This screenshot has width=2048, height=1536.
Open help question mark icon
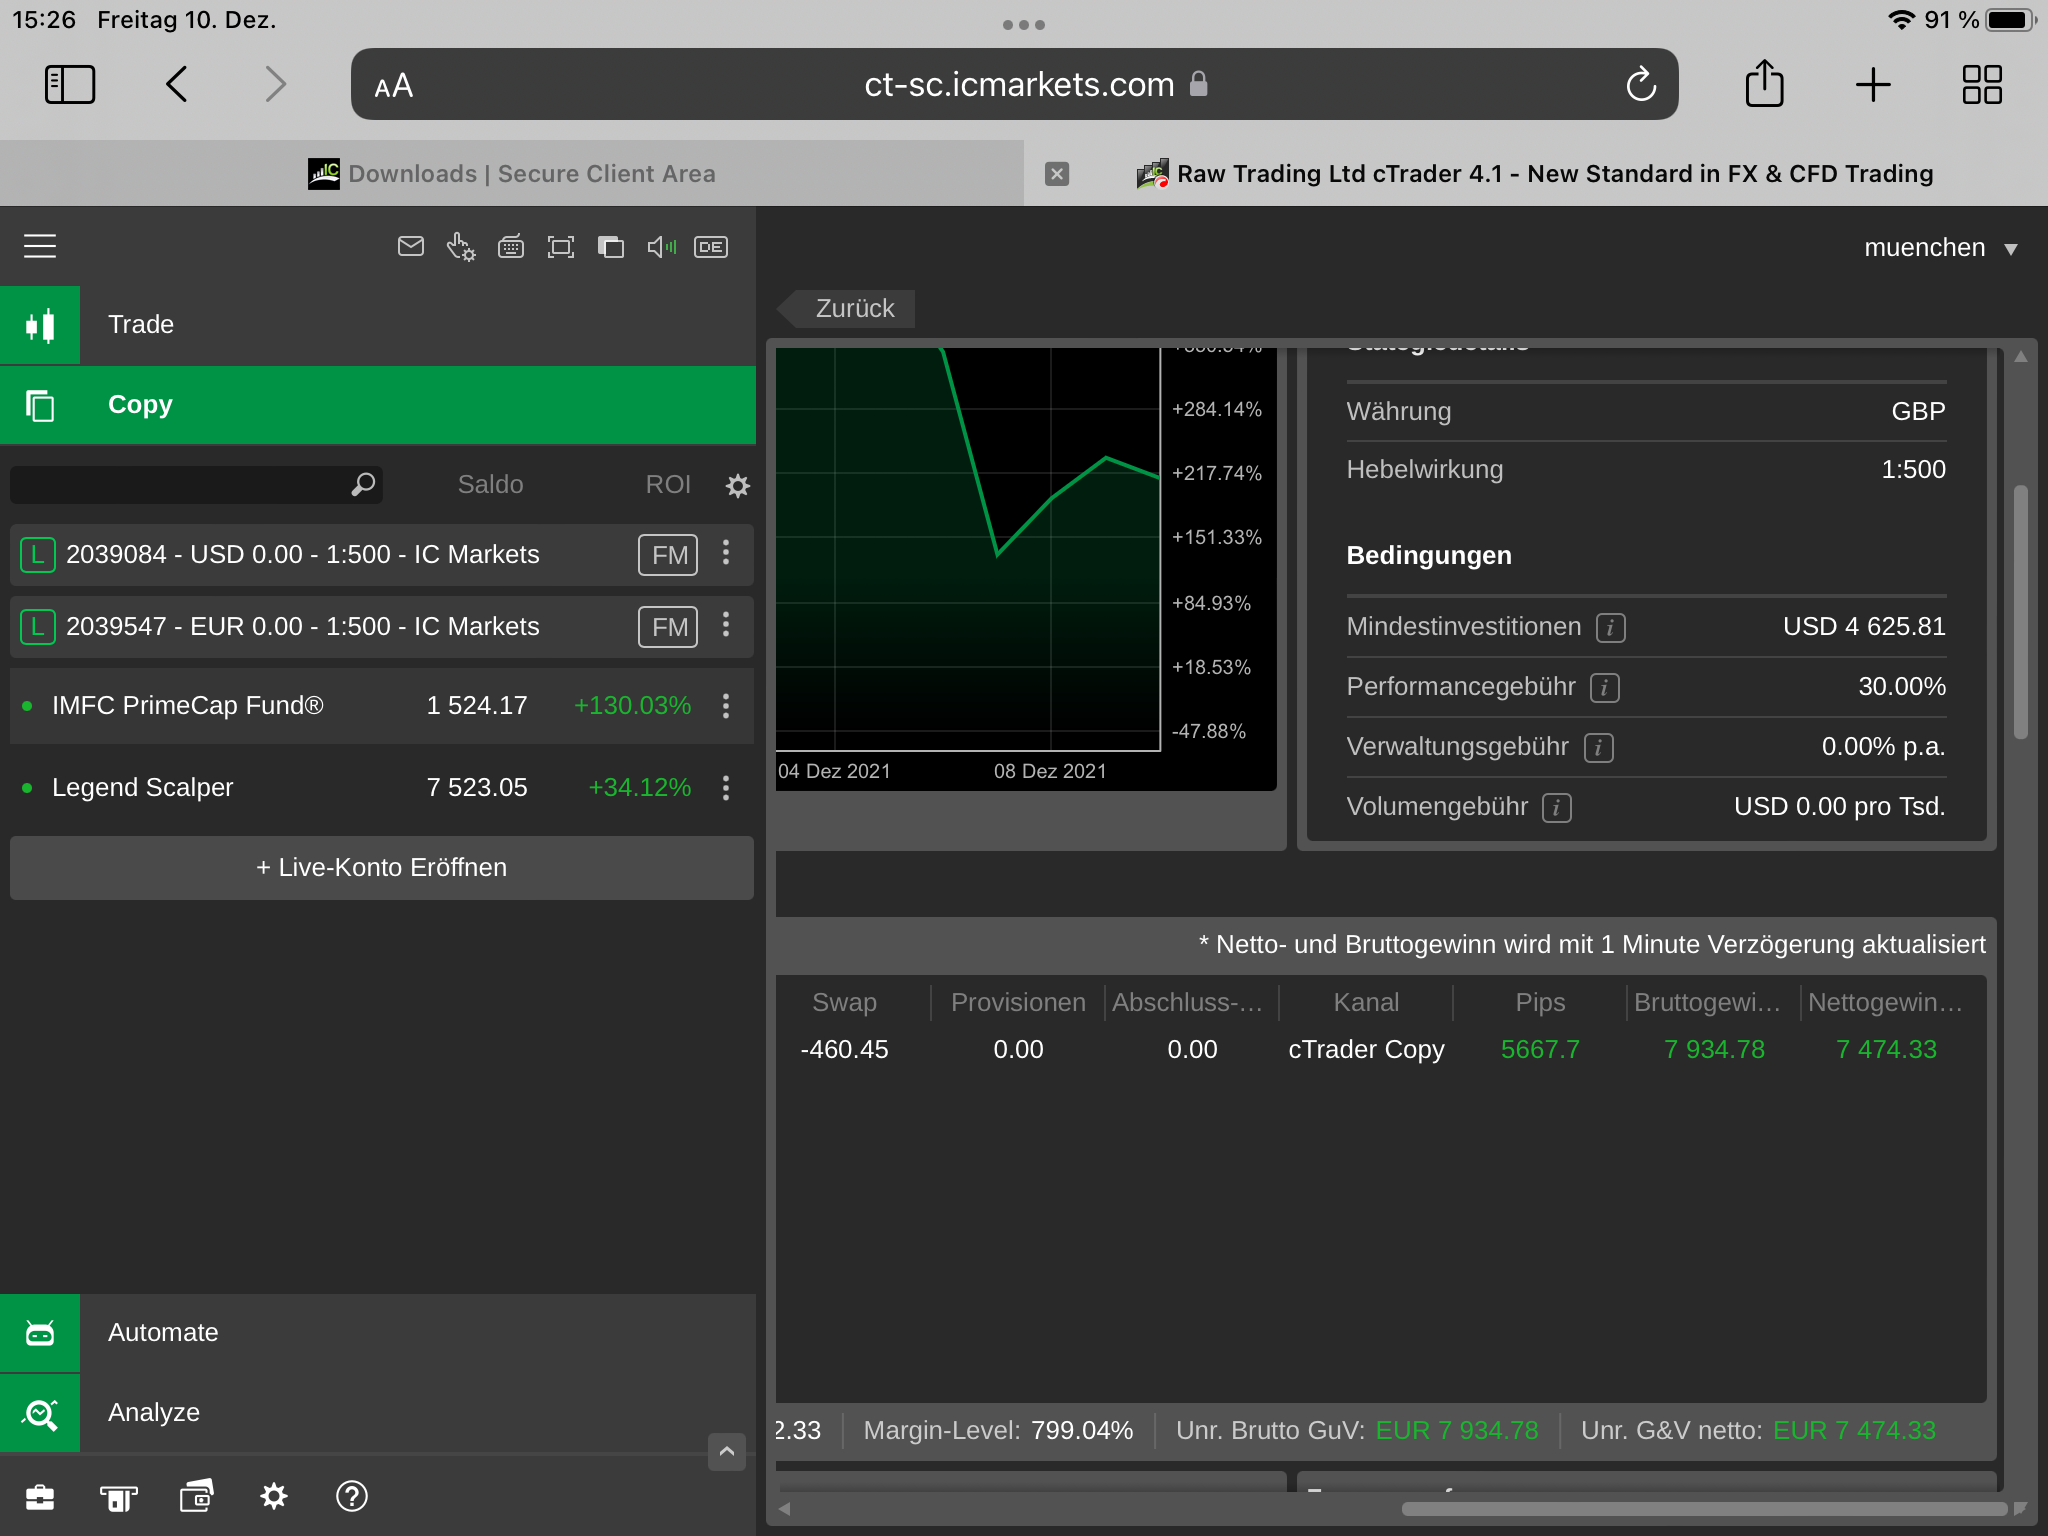352,1497
